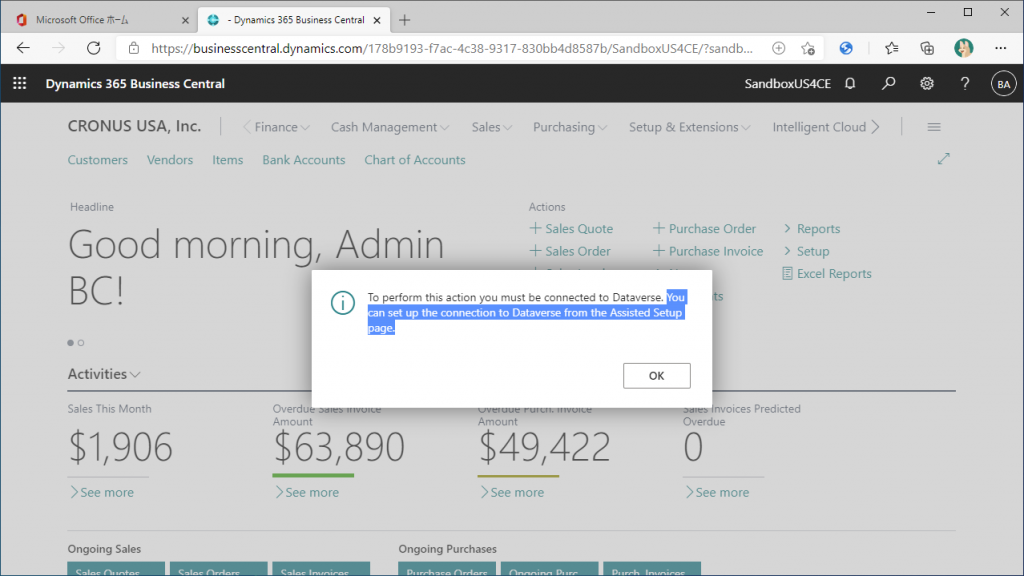Close the Microsoft Office tab
The height and width of the screenshot is (576, 1024).
point(185,20)
